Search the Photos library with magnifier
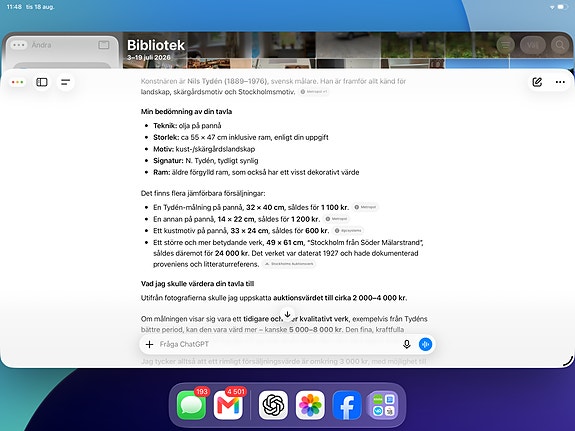 tap(560, 45)
